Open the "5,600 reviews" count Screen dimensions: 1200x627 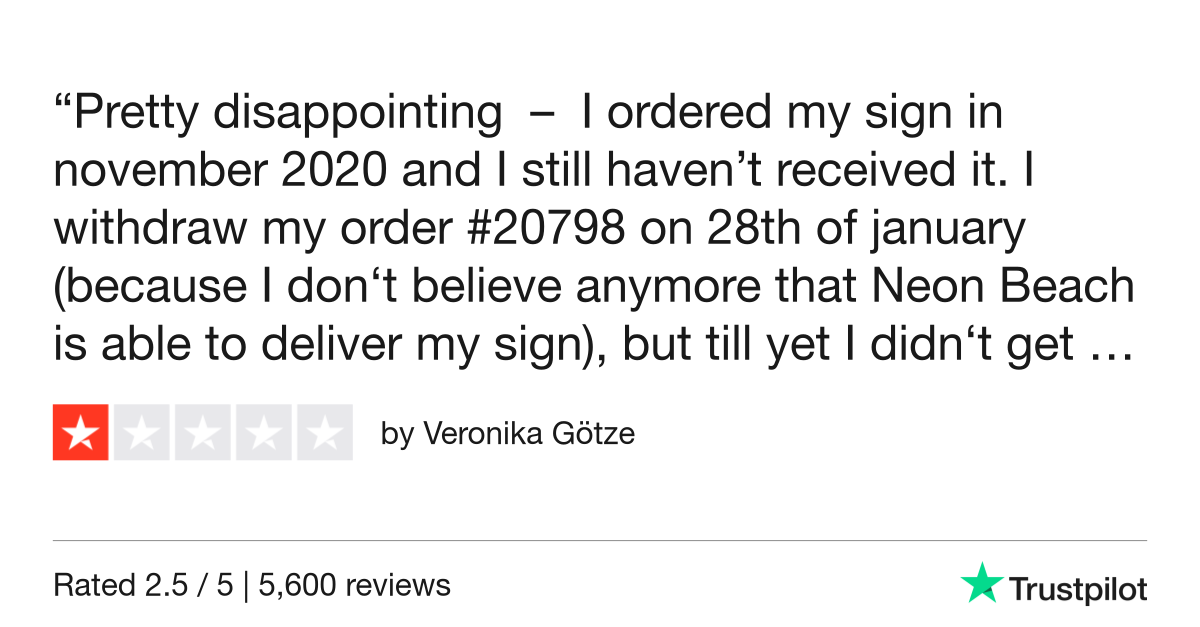coord(354,585)
